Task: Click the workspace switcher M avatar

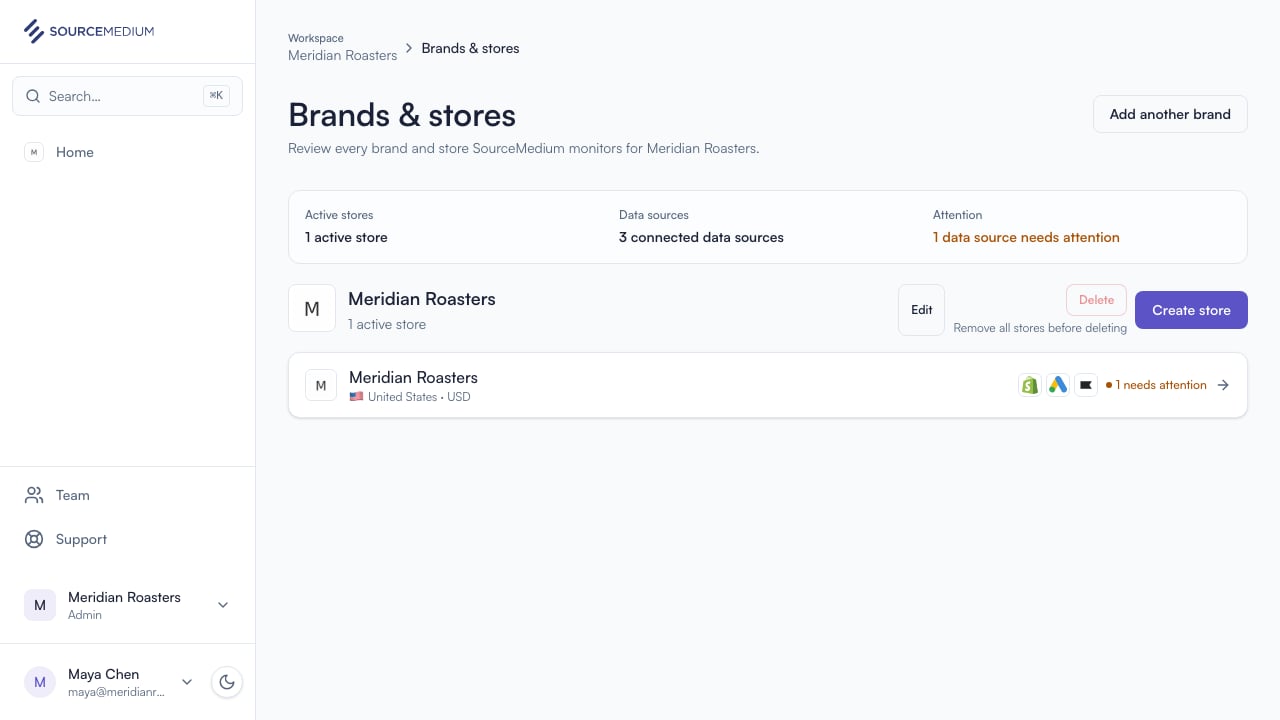Action: coord(40,605)
